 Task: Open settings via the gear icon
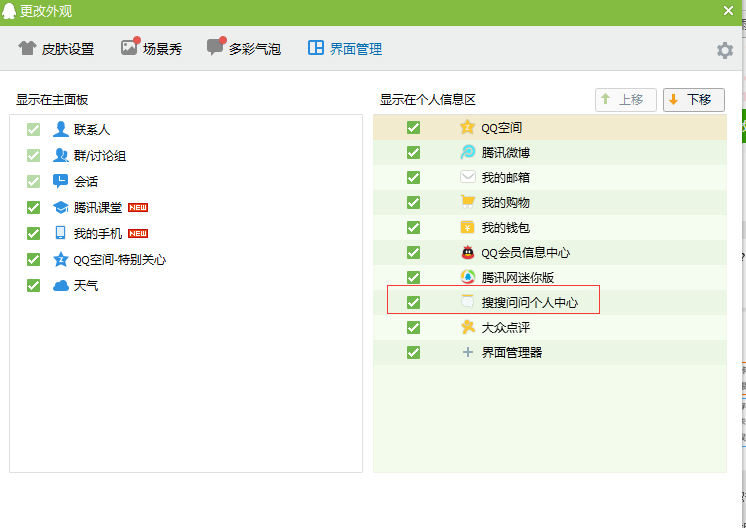click(725, 50)
